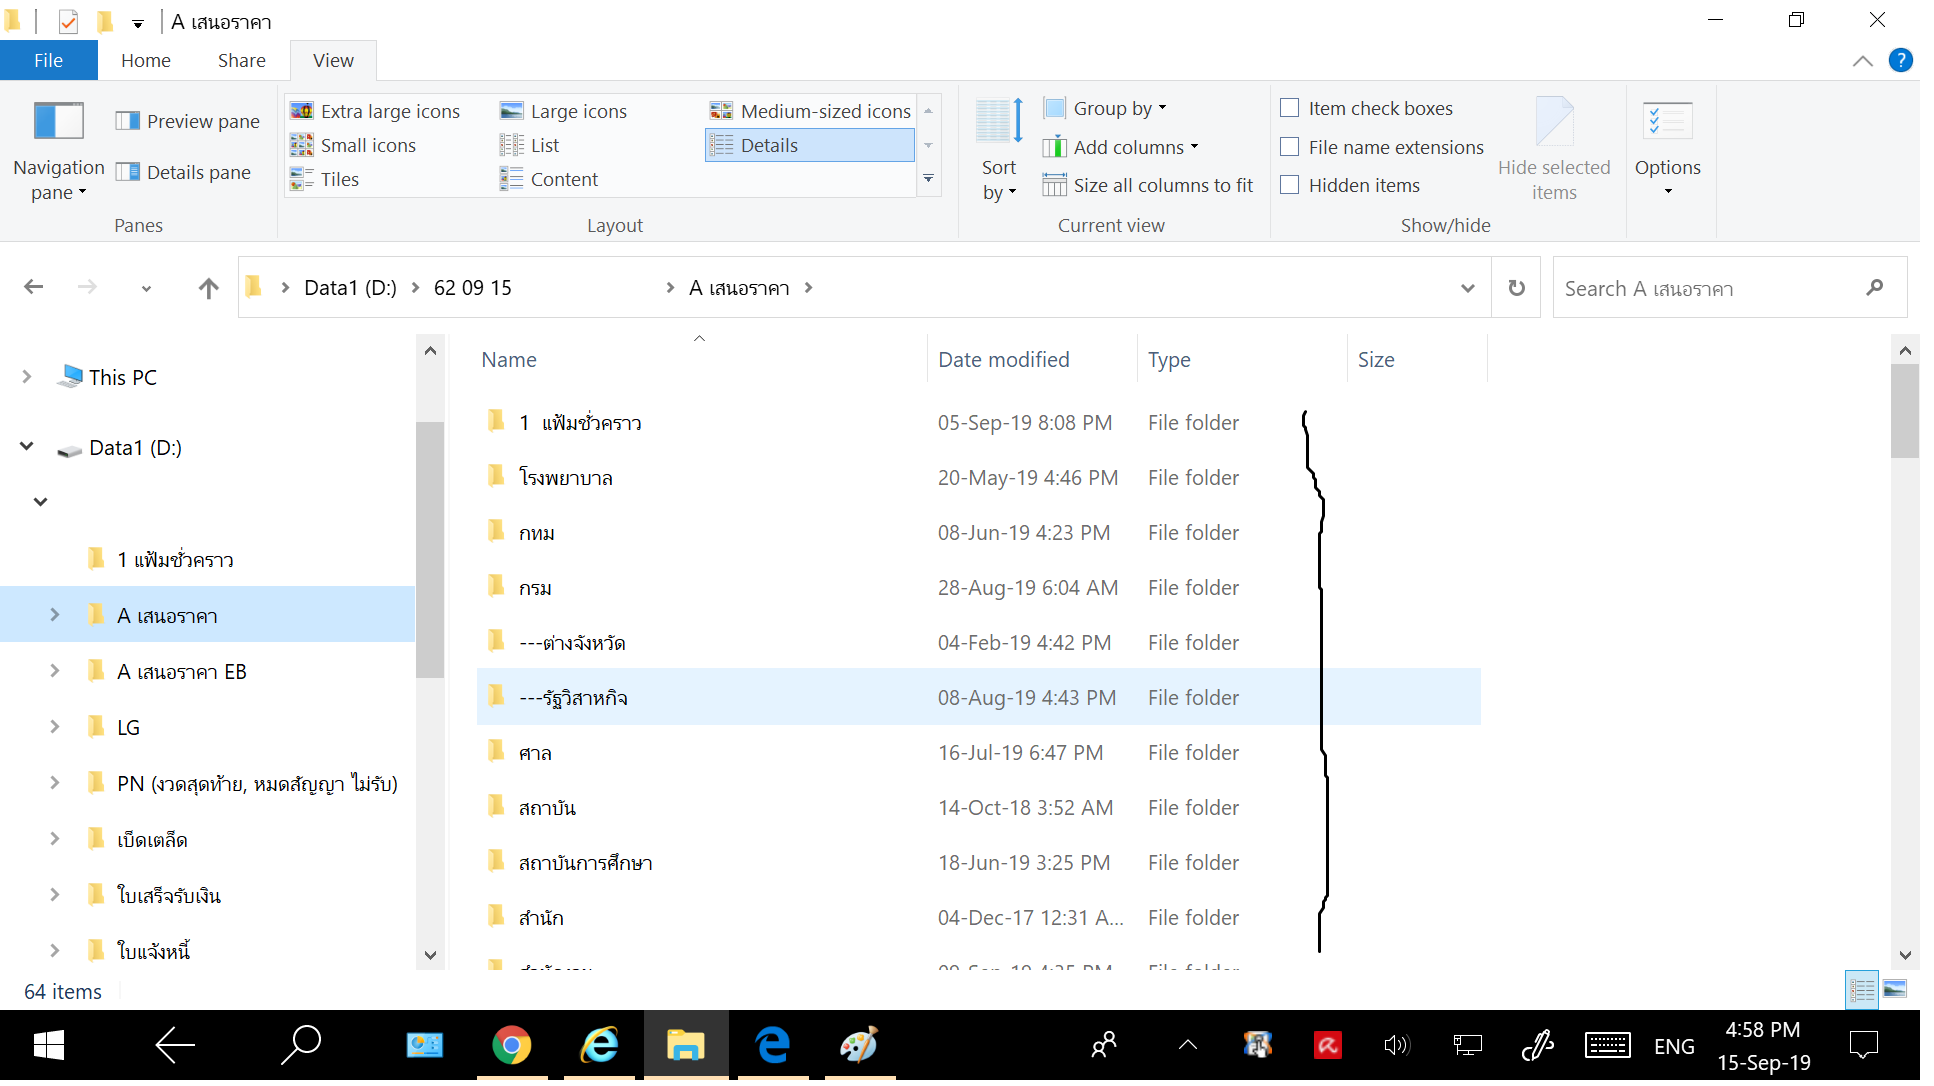This screenshot has height=1086, width=1934.
Task: Open the Options icon in ribbon
Action: pos(1667,122)
